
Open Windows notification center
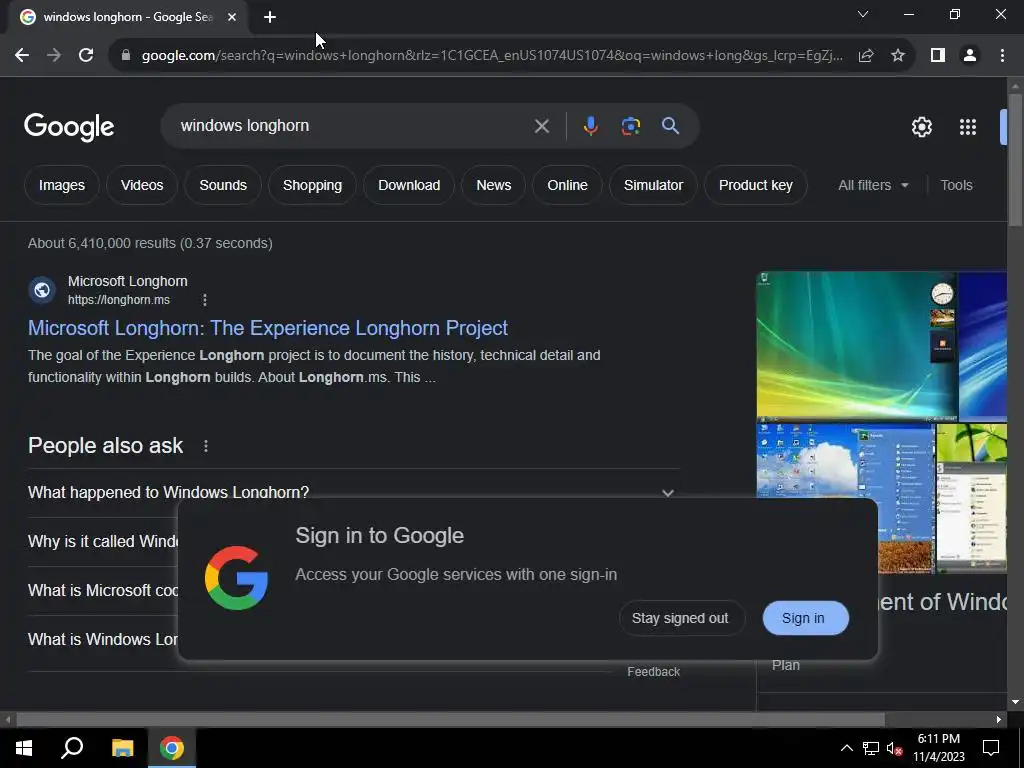coord(991,748)
